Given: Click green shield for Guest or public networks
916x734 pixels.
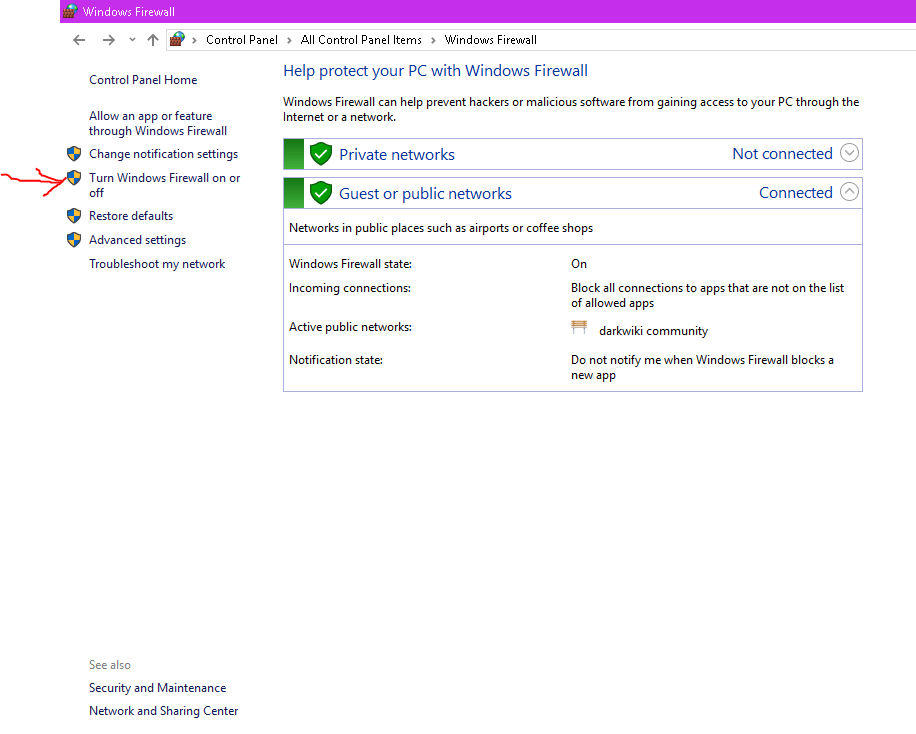Looking at the screenshot, I should point(321,193).
